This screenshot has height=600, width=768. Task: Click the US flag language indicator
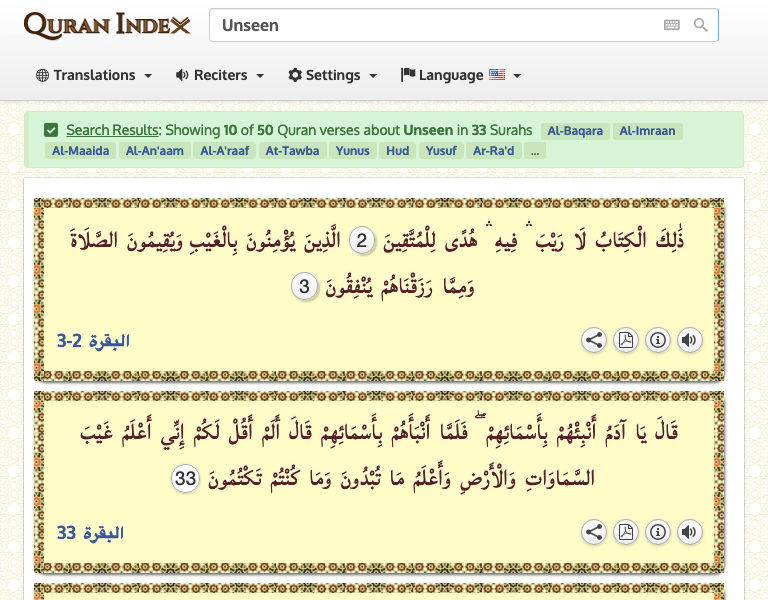(x=497, y=74)
